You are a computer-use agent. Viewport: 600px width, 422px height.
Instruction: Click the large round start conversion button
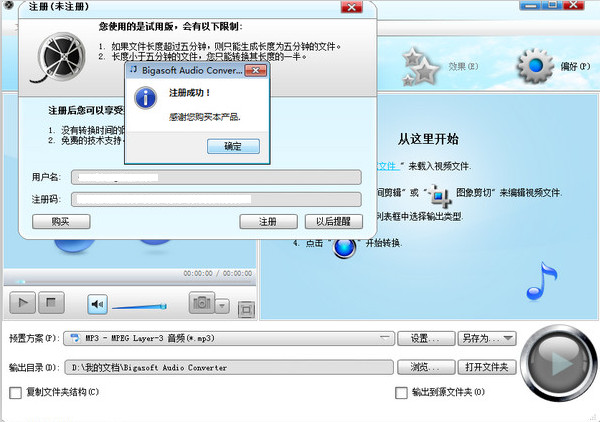pos(558,363)
